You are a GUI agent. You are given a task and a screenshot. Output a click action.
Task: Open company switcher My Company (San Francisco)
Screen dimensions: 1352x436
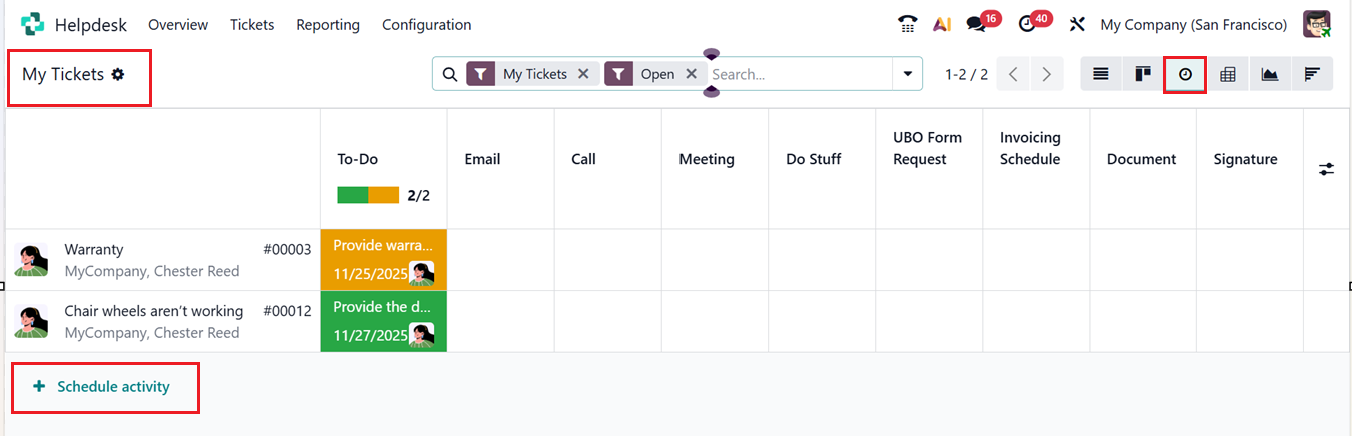(x=1193, y=24)
